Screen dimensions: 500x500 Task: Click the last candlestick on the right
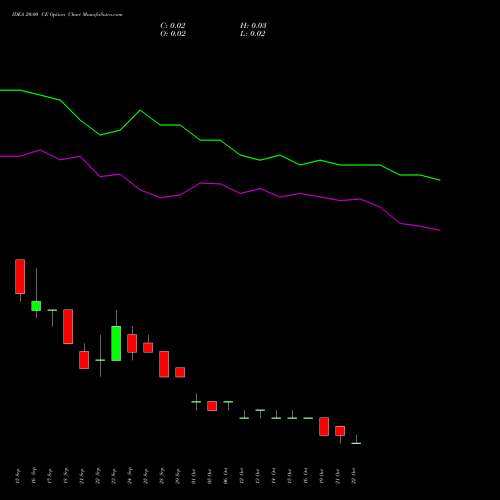[x=356, y=443]
